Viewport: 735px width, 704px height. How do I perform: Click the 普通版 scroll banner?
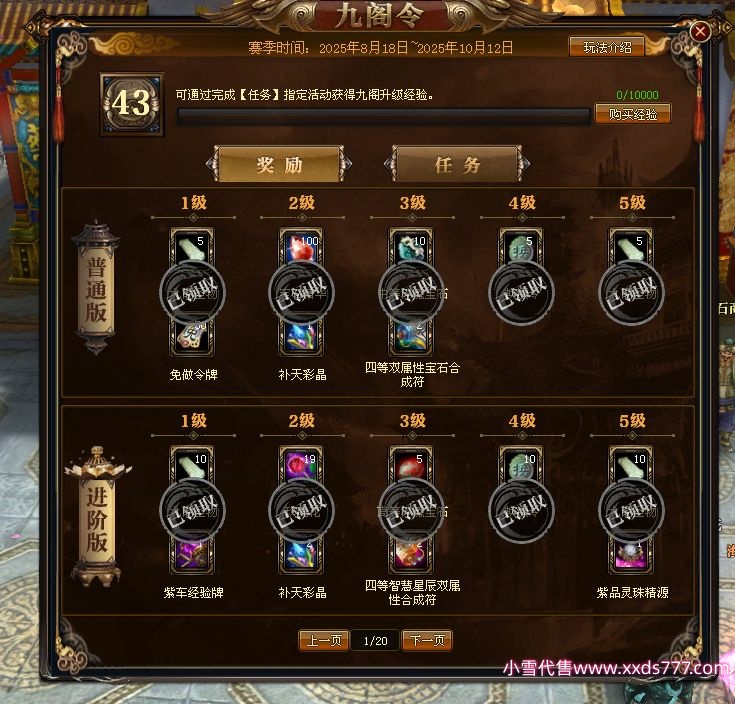(x=96, y=287)
